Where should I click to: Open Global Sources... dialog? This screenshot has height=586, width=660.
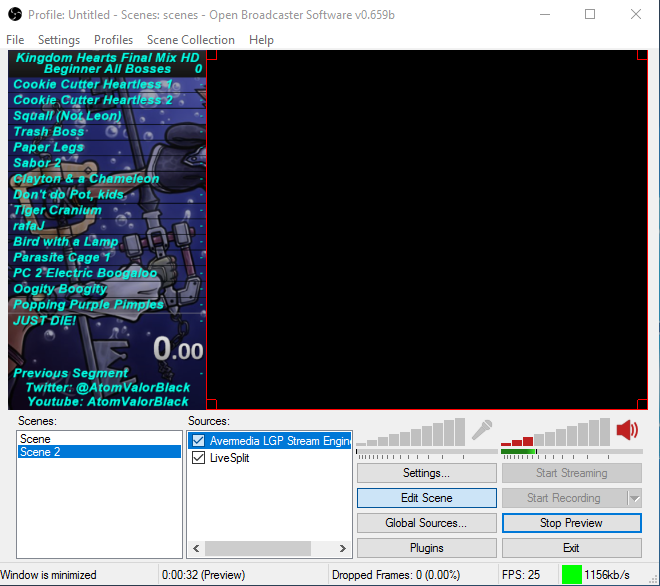[x=427, y=523]
